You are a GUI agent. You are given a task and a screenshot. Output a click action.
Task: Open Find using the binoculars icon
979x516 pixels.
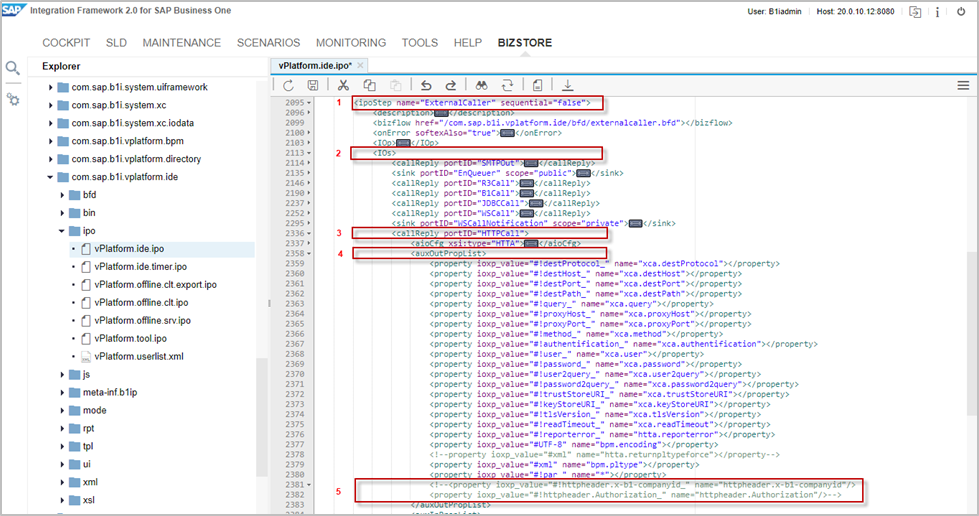481,86
